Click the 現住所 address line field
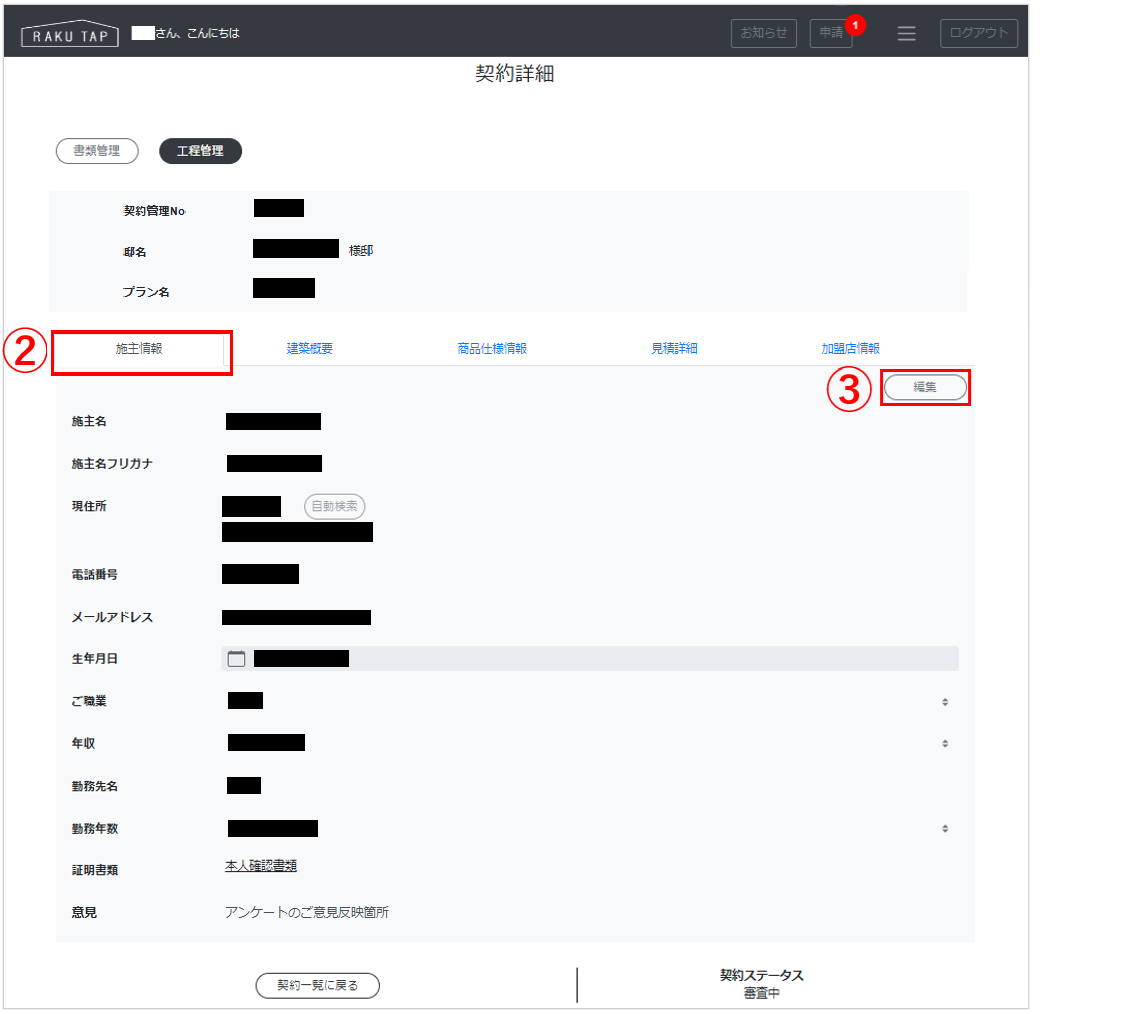This screenshot has width=1137, height=1014. click(297, 532)
